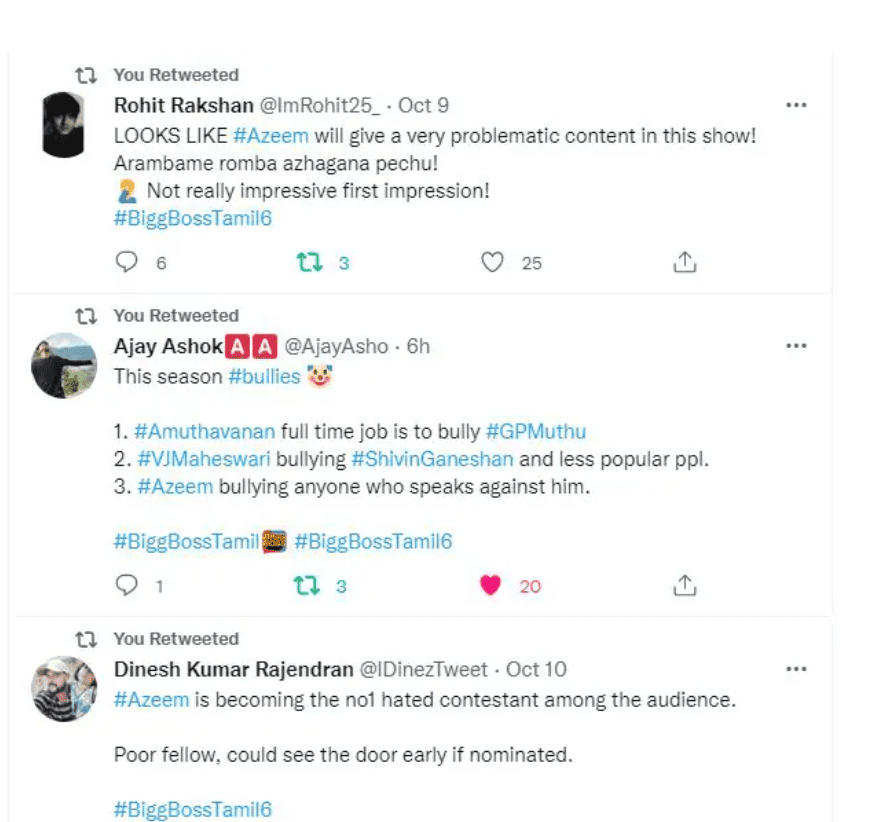Open more options on Rohit Rakshan's tweet

tap(796, 105)
